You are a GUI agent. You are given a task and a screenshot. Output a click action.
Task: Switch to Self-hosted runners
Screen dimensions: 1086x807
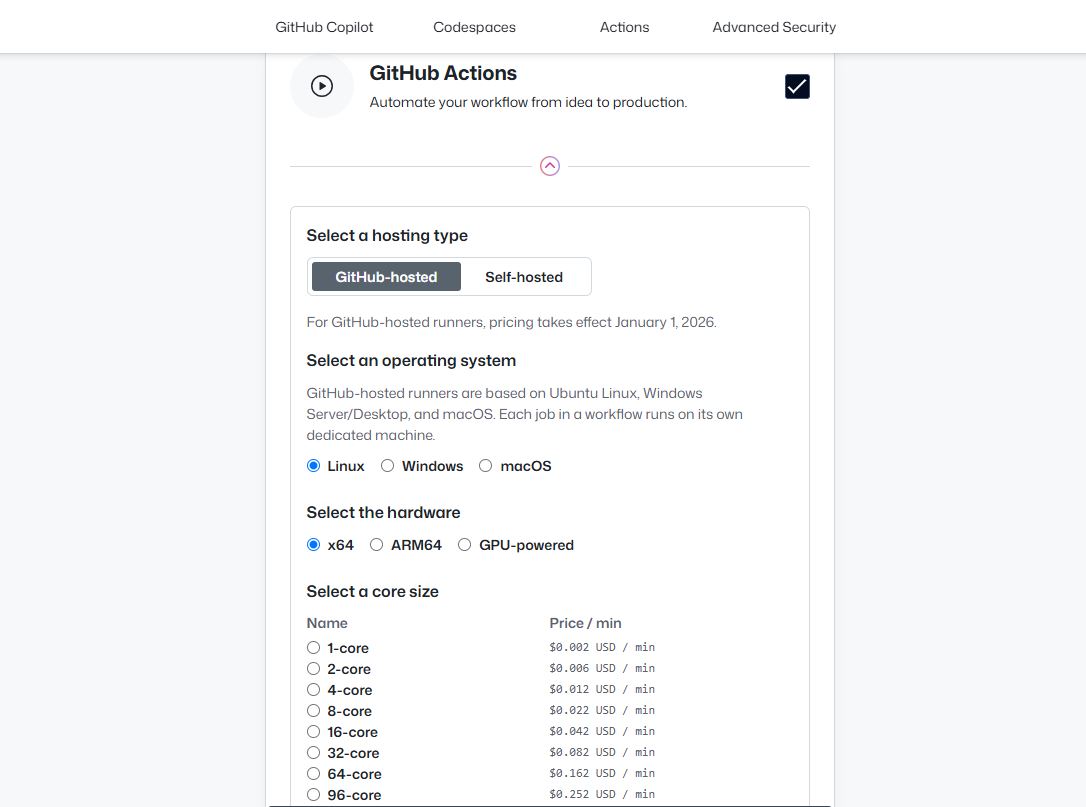coord(524,276)
